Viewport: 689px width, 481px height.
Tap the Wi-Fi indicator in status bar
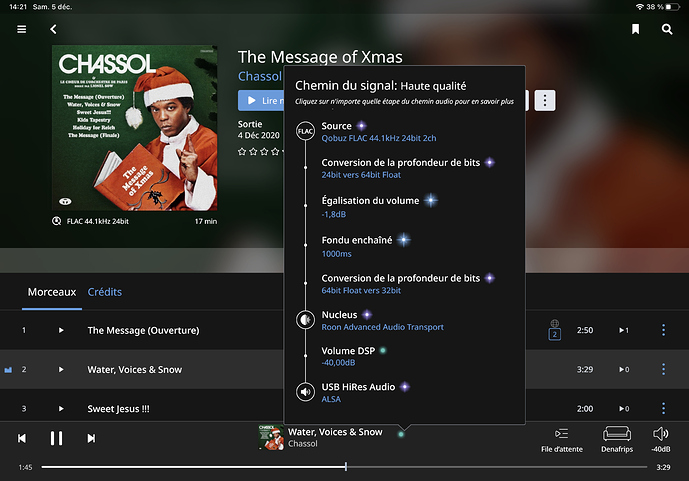pyautogui.click(x=640, y=7)
